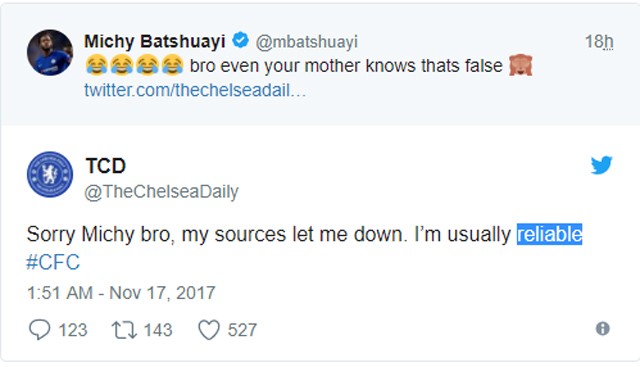Open the @mbatshuayi handle

click(x=307, y=42)
